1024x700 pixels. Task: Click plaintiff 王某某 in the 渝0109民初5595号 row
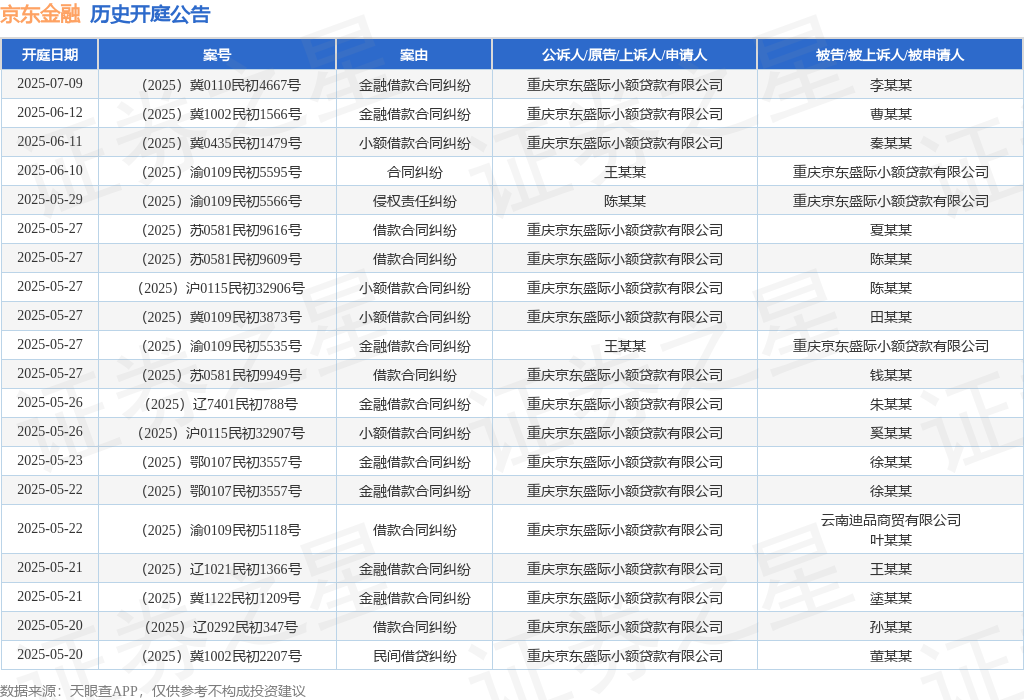(624, 172)
